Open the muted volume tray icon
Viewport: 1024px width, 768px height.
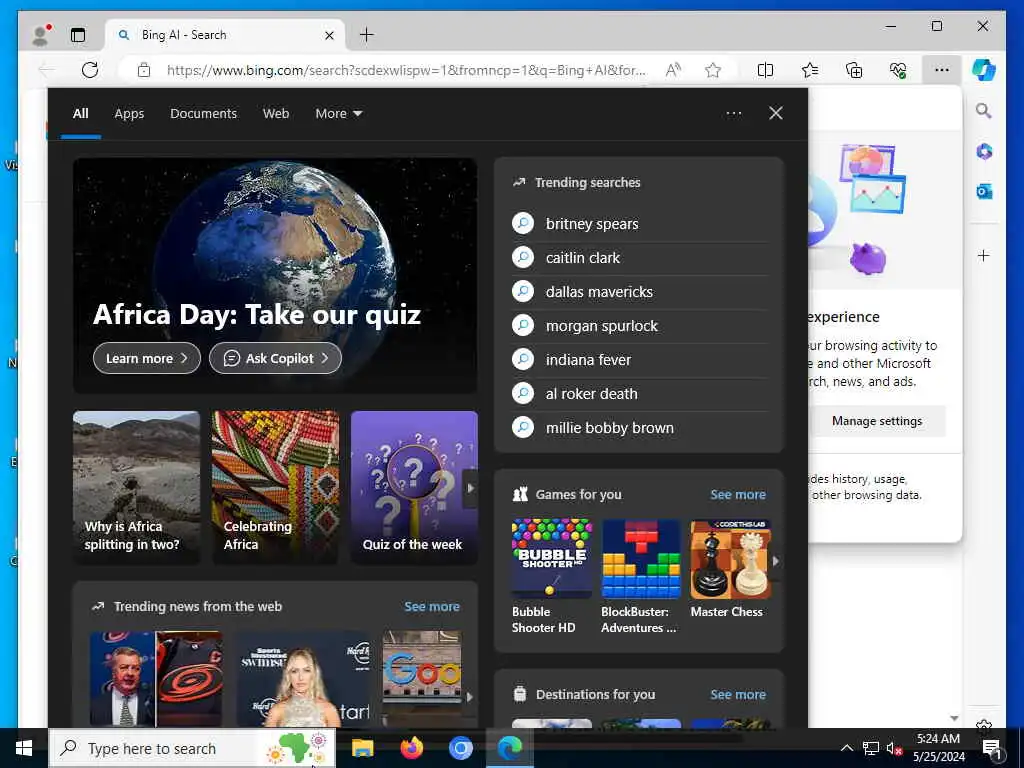coord(894,748)
